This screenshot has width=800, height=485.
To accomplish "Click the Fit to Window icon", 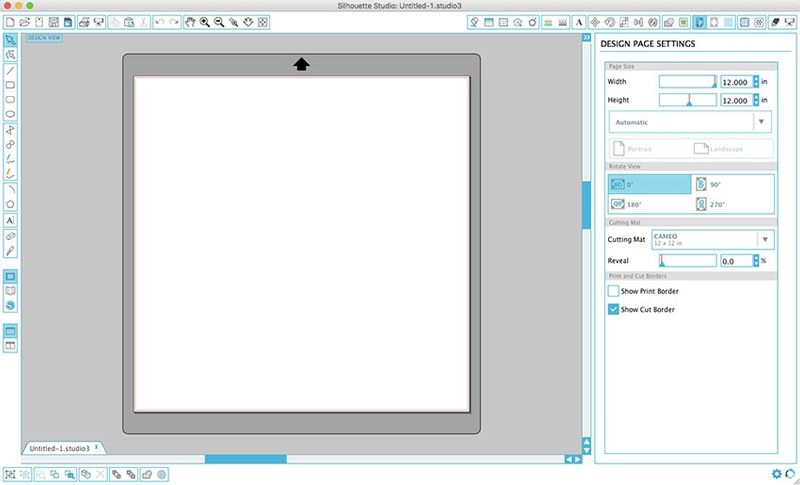I will [262, 22].
